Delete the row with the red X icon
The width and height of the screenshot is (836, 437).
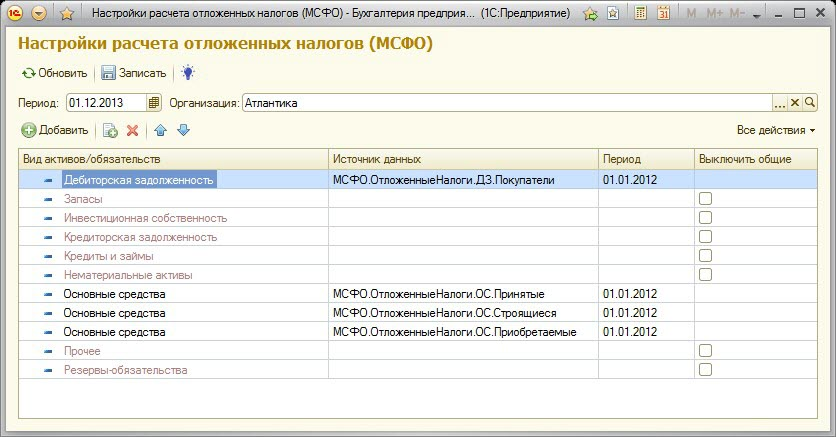[132, 131]
